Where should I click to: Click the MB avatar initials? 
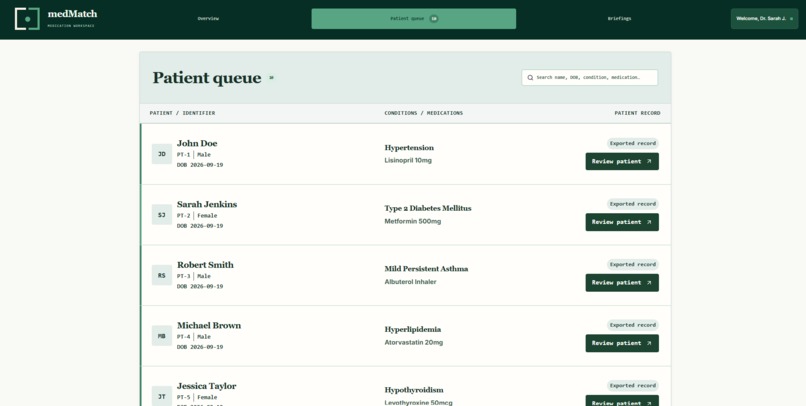pos(162,336)
